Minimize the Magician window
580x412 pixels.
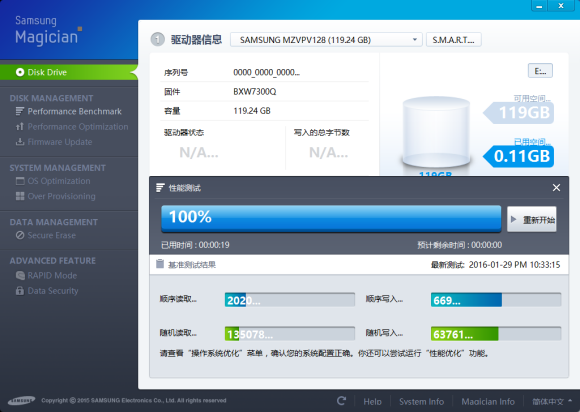click(x=539, y=6)
